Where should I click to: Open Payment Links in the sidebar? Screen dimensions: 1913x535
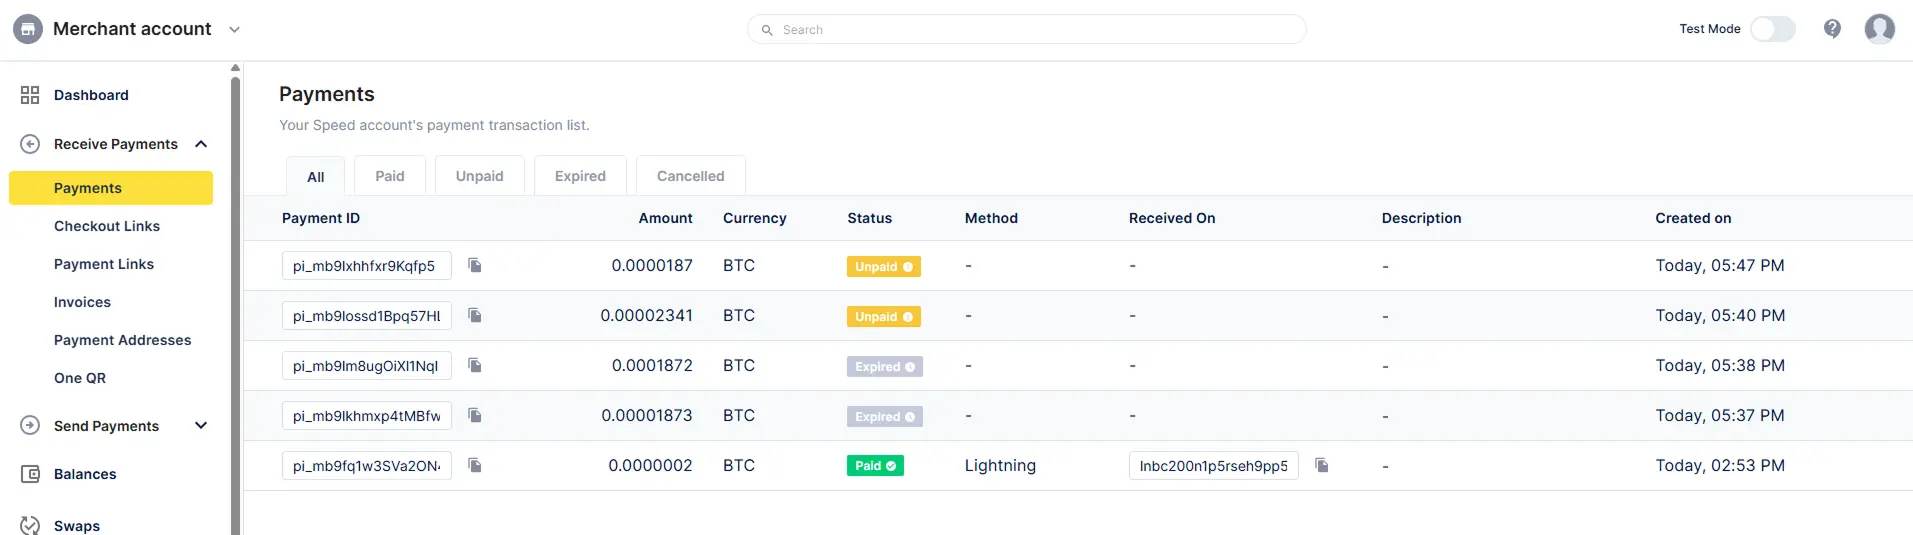(104, 264)
